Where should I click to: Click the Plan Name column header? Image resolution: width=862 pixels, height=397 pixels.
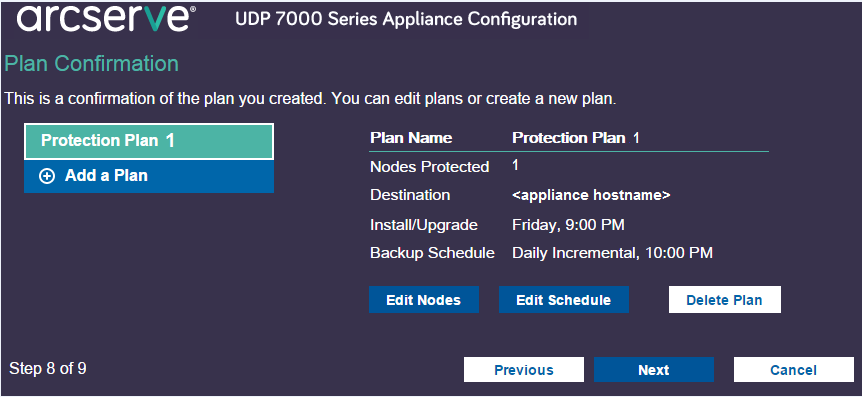pos(411,137)
